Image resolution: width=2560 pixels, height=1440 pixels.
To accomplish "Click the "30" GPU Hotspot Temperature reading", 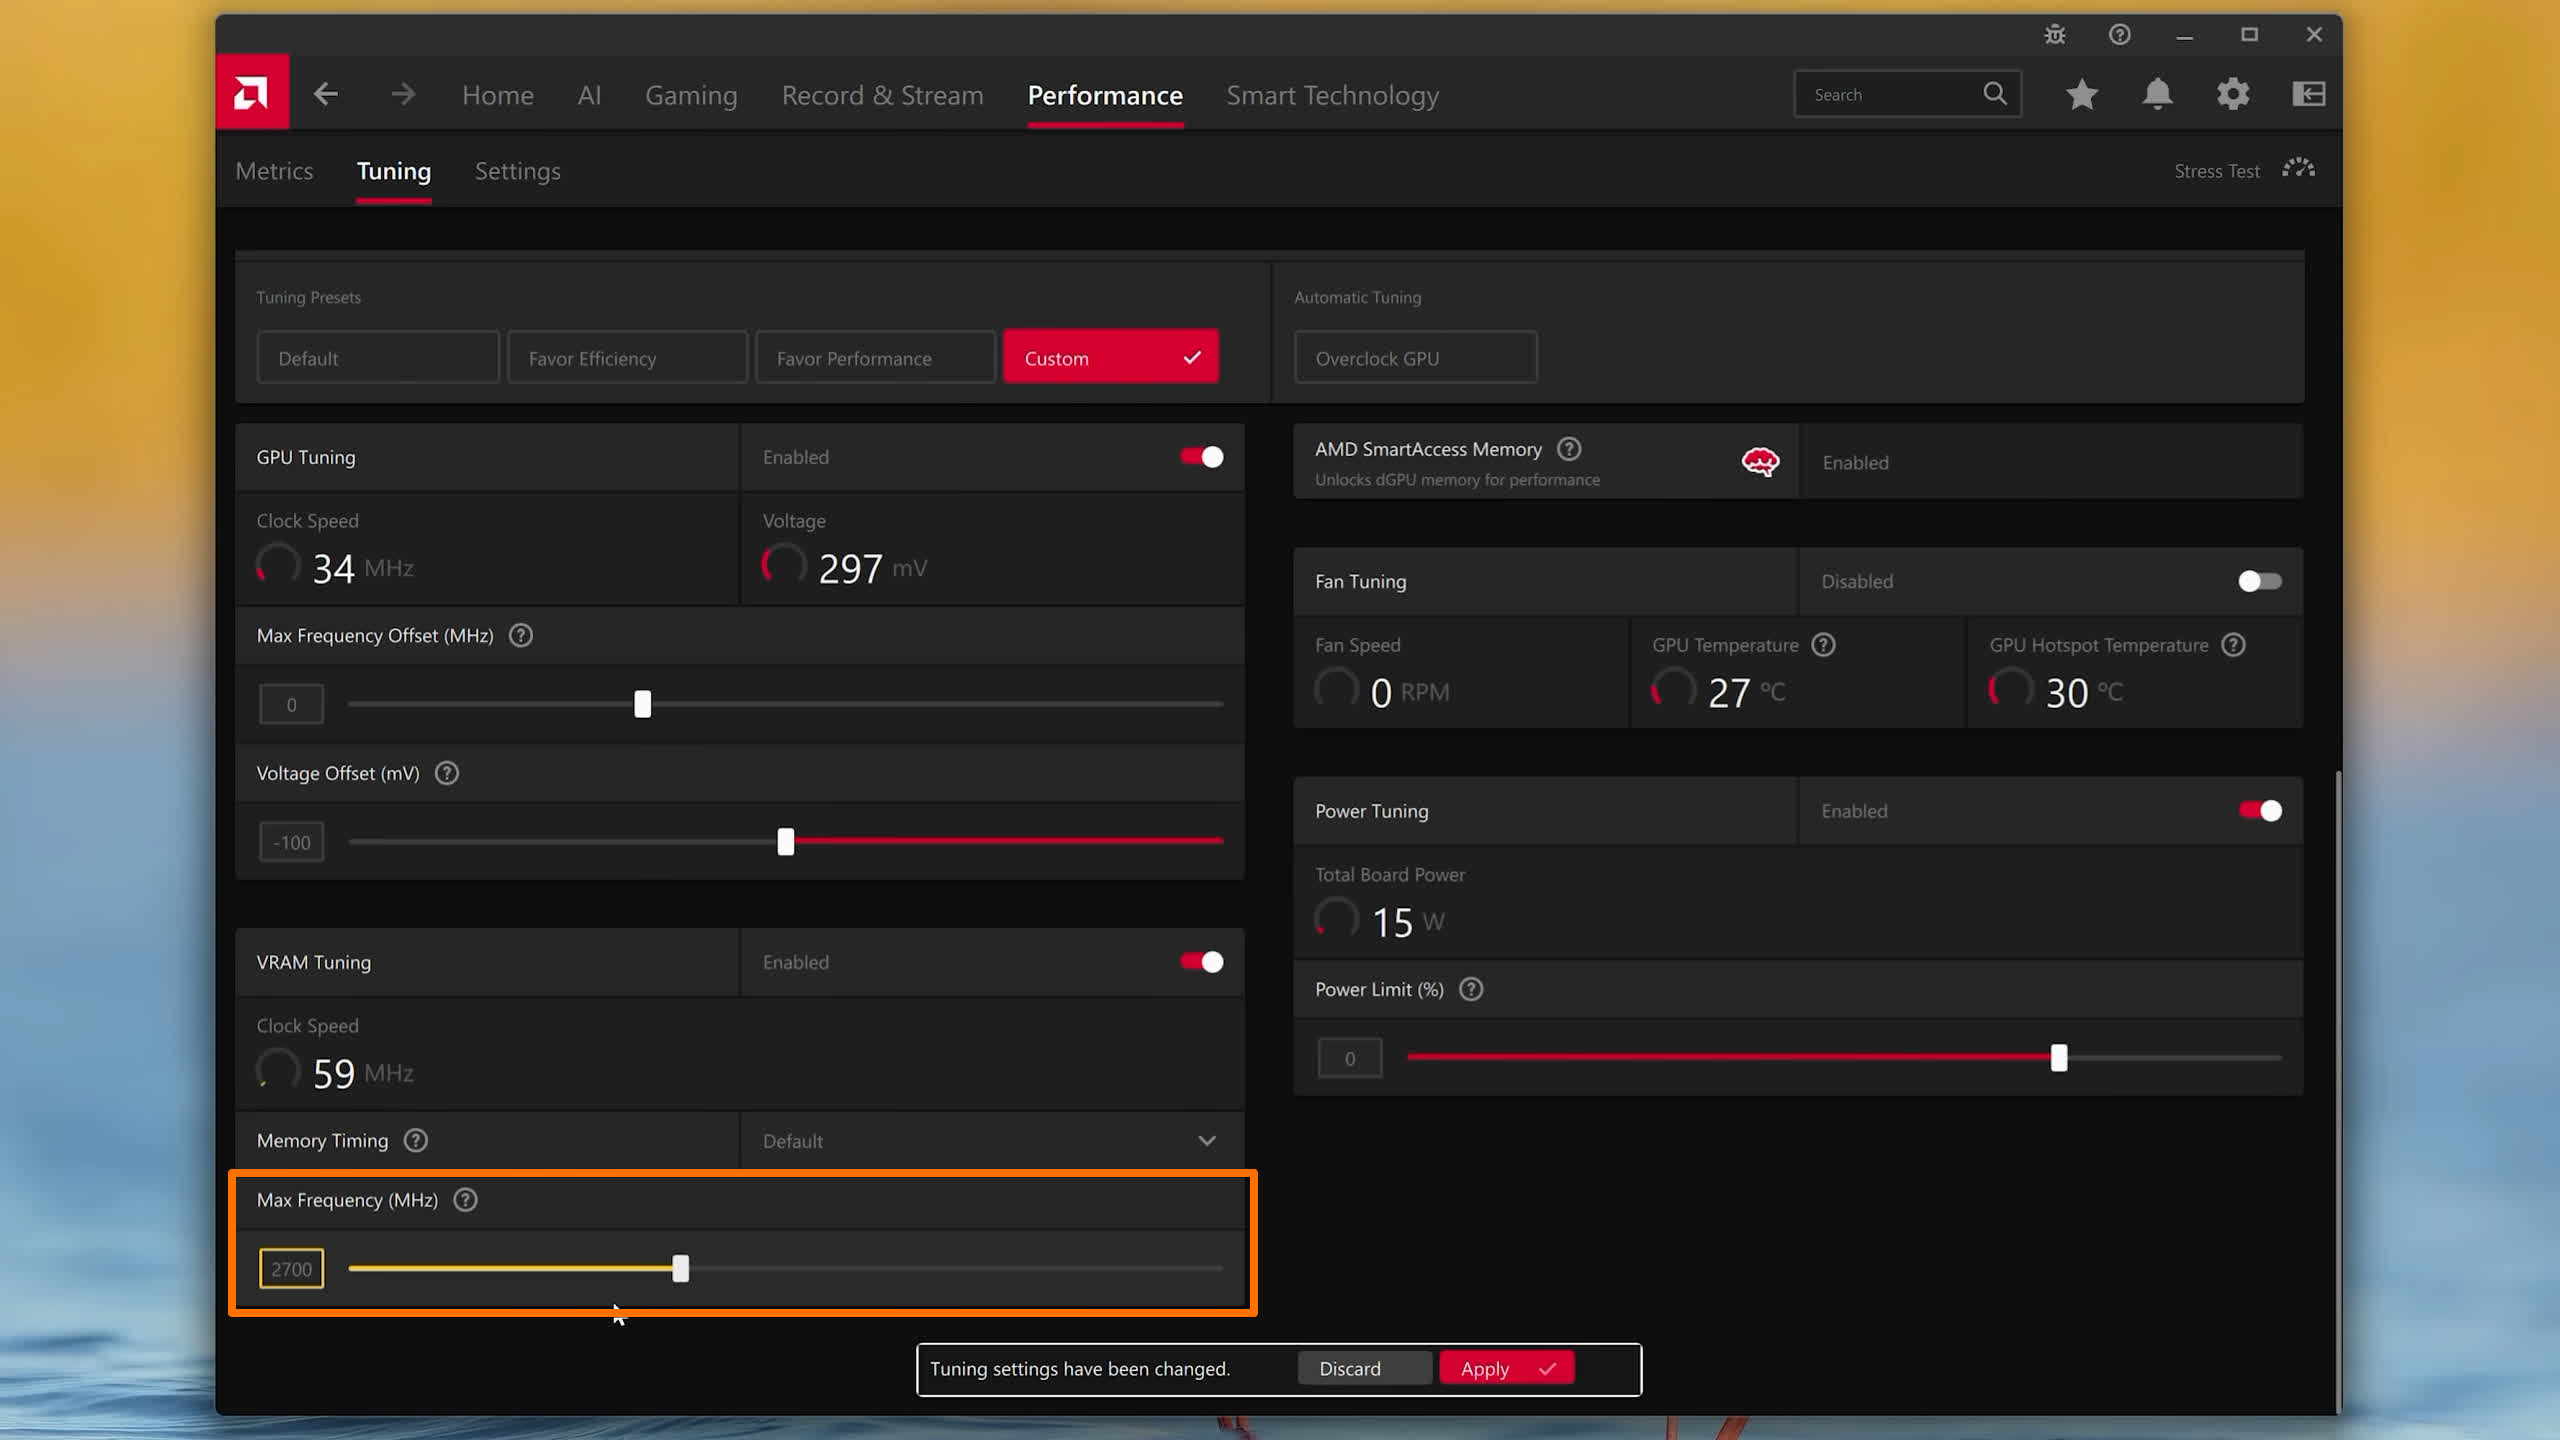I will pos(2067,692).
